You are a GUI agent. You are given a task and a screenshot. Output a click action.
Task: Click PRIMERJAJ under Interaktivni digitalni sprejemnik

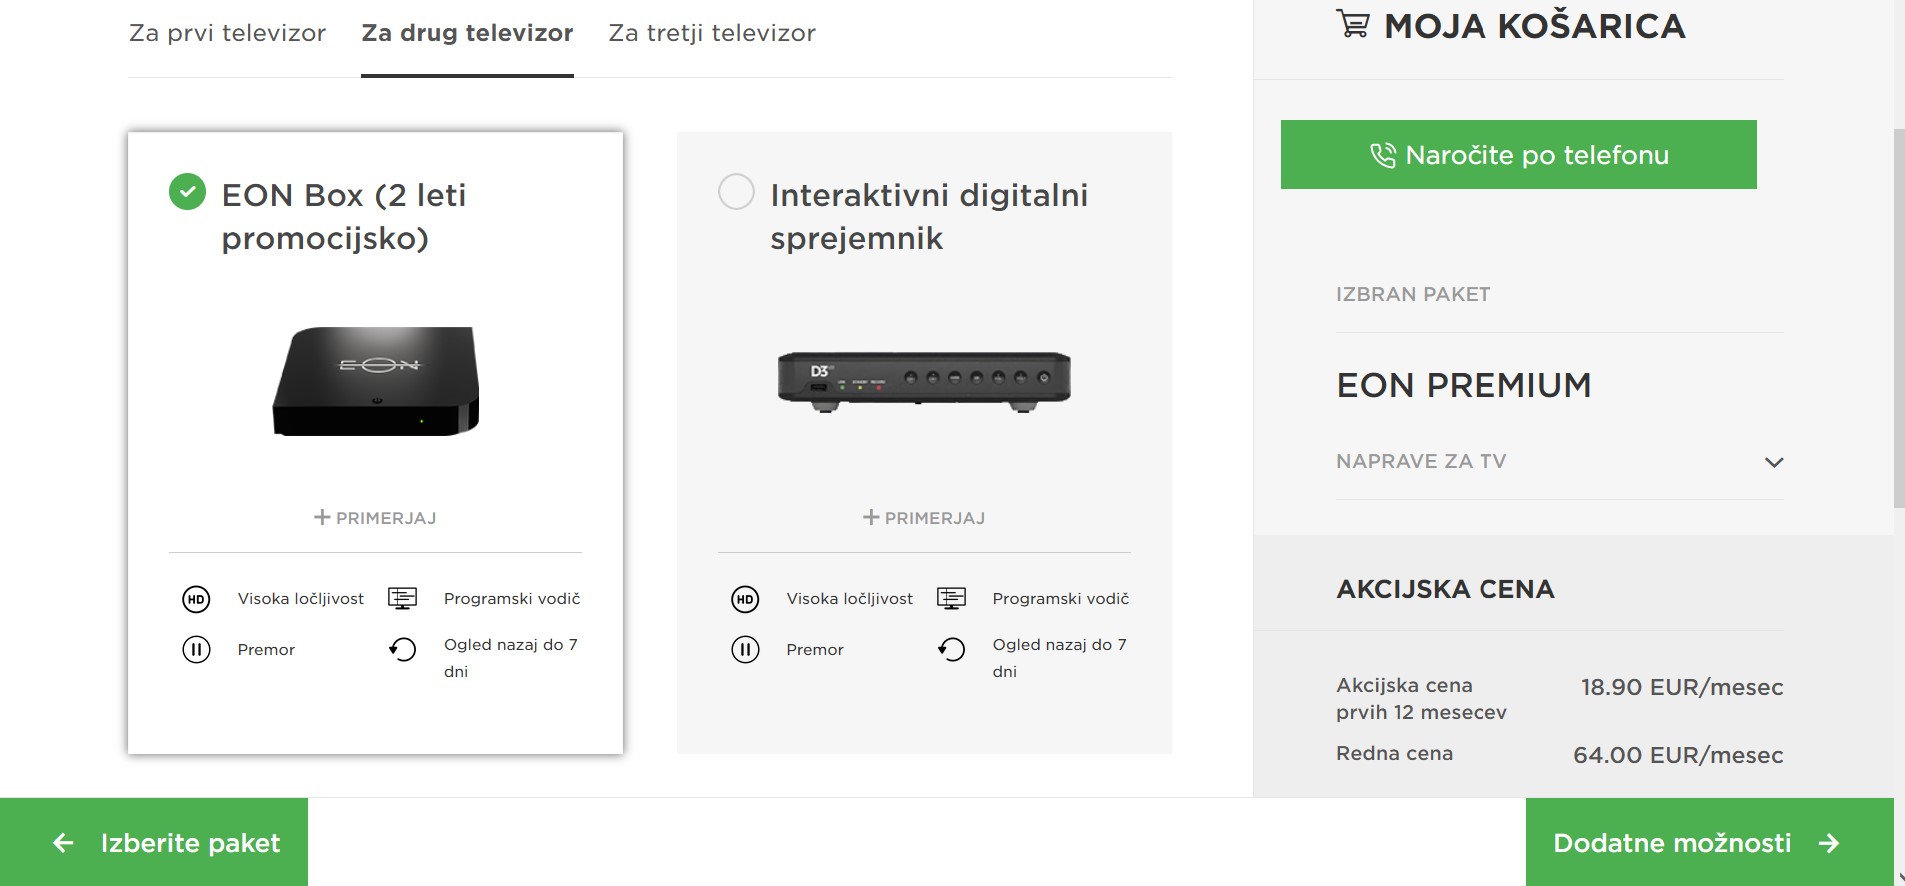tap(924, 518)
